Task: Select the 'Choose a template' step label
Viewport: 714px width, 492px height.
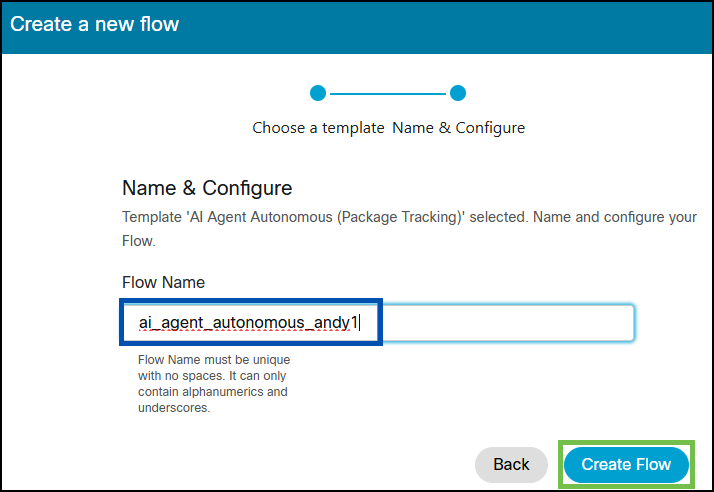Action: [x=318, y=128]
